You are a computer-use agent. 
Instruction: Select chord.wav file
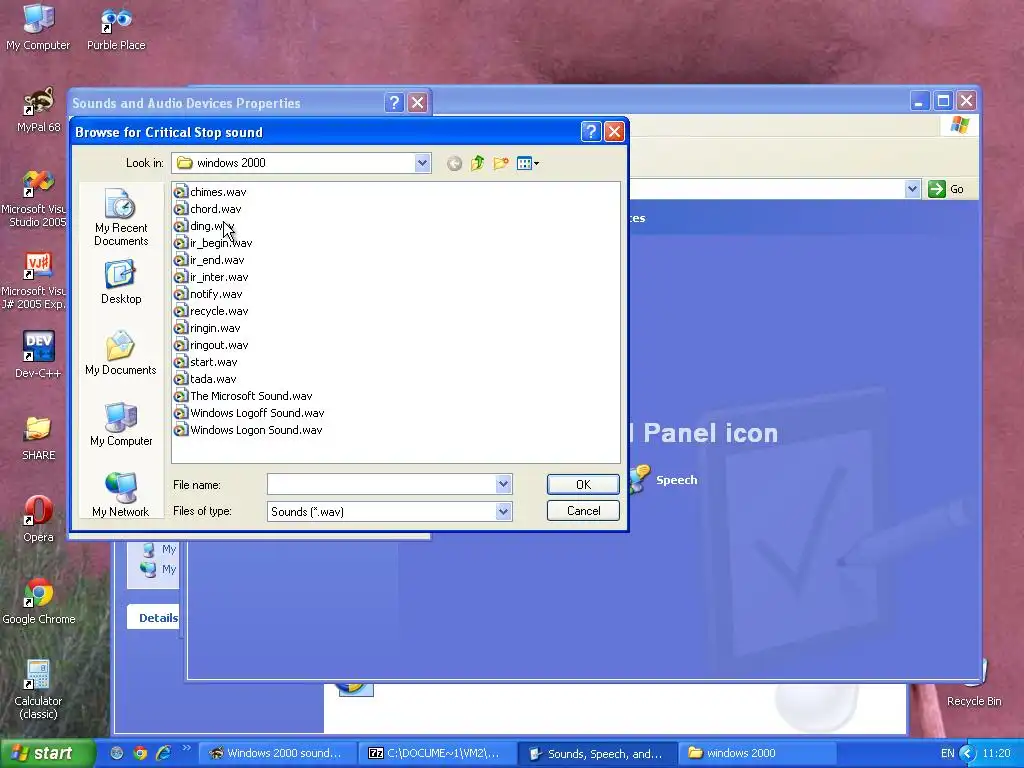(x=208, y=209)
